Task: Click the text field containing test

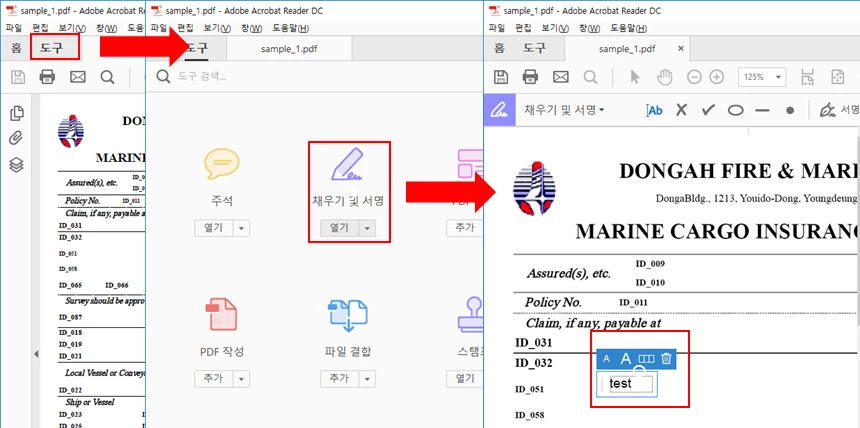Action: point(627,384)
